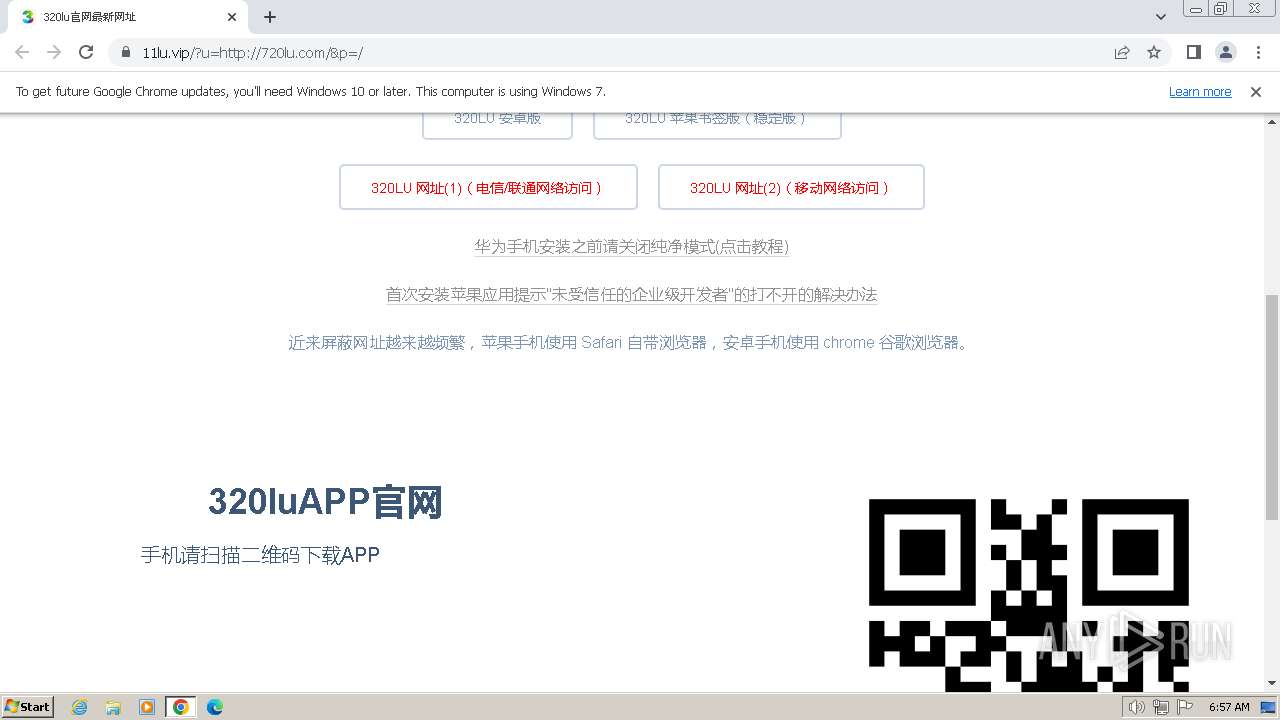Open a new tab with plus button
This screenshot has width=1280, height=720.
click(270, 17)
